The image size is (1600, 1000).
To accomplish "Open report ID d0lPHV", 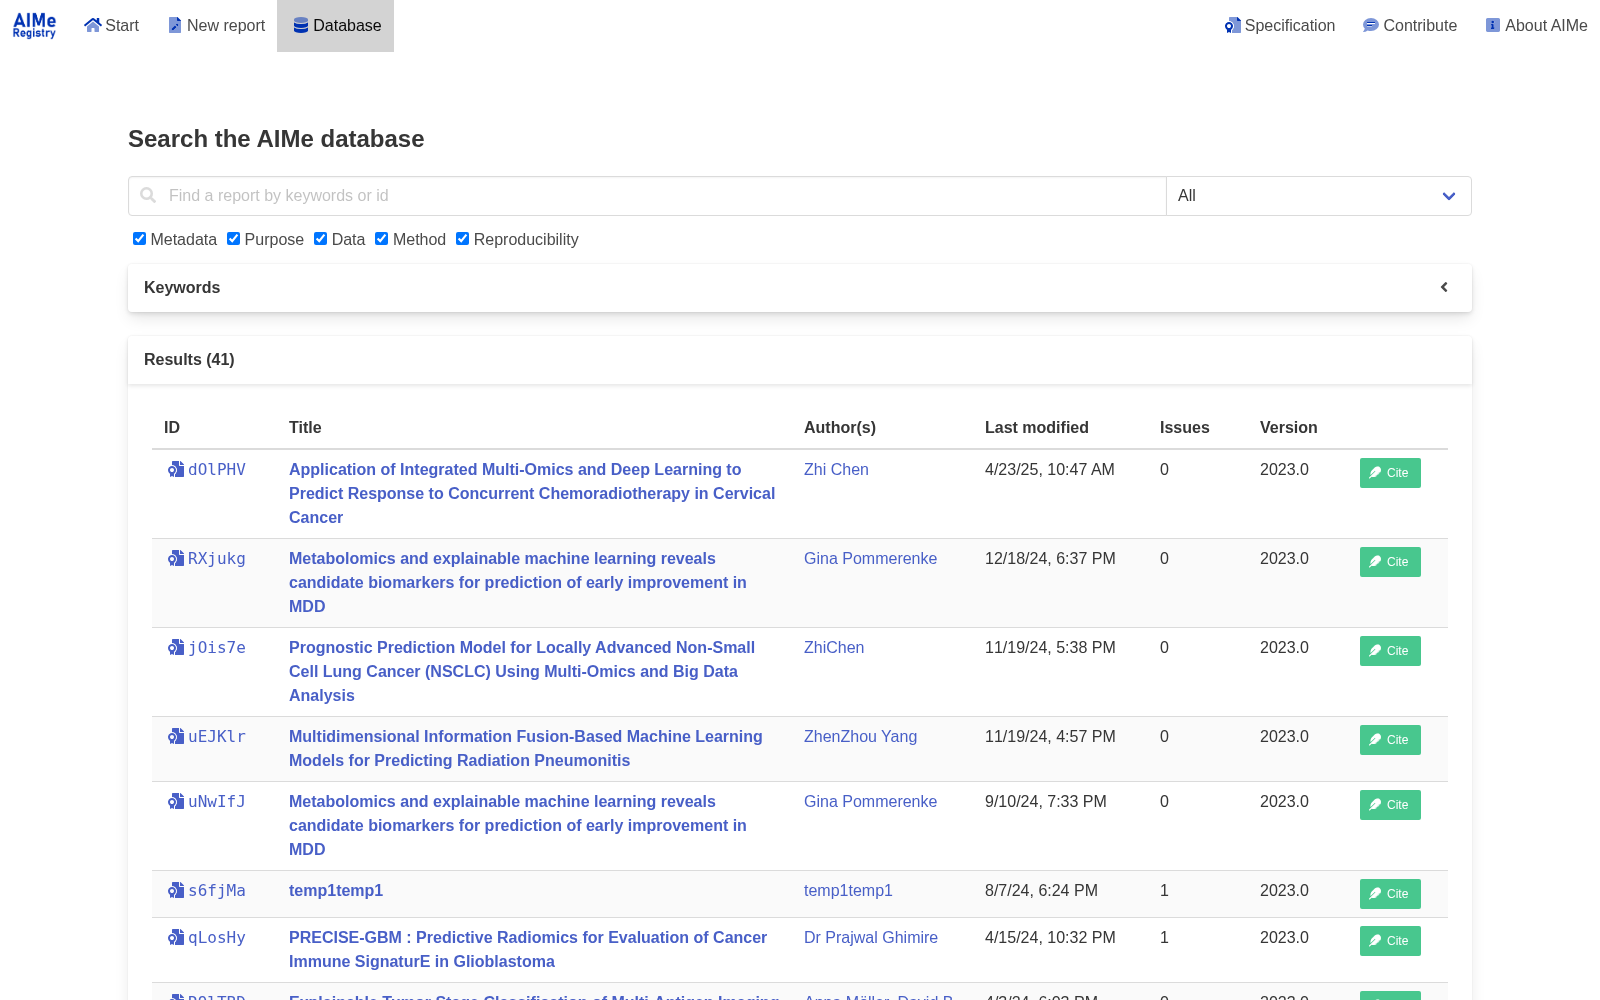I will click(x=217, y=469).
